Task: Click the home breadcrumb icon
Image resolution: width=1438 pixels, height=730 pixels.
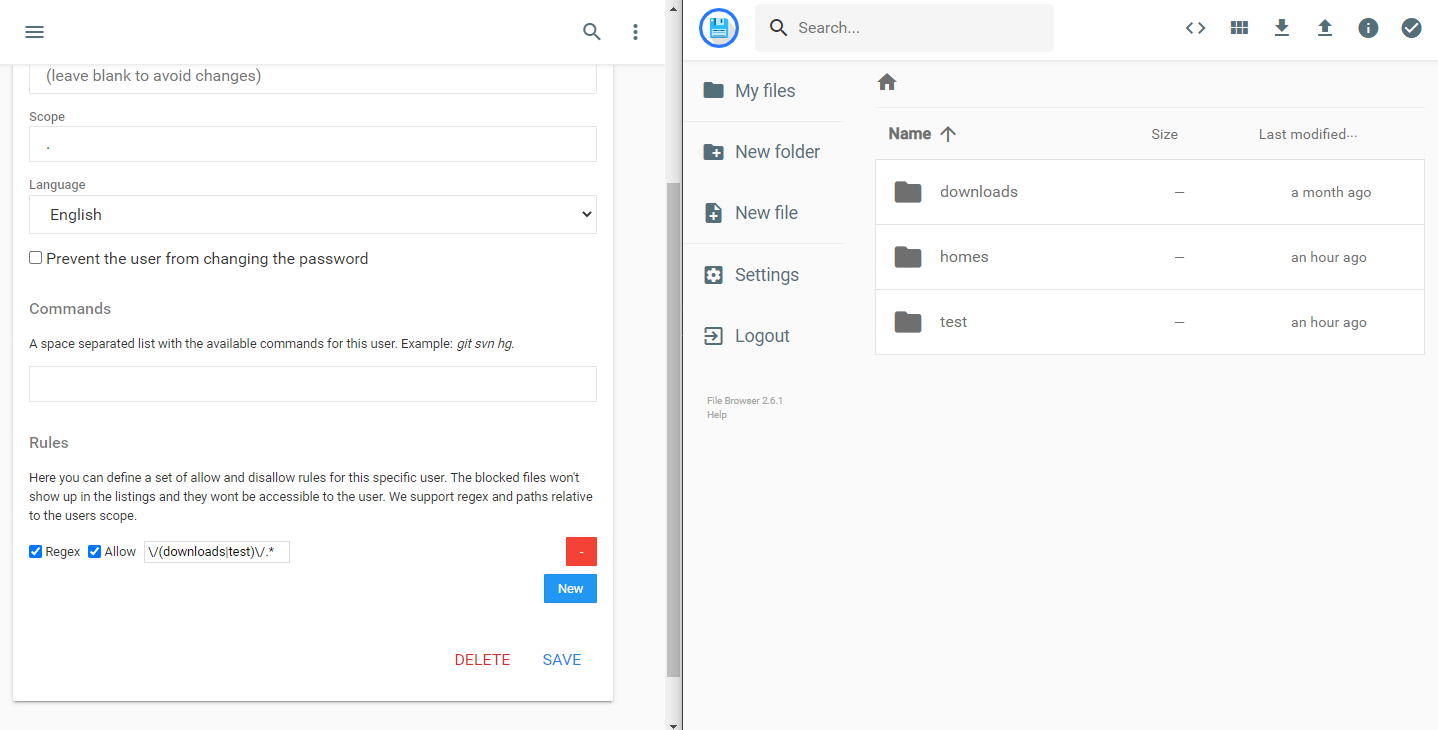Action: point(886,82)
